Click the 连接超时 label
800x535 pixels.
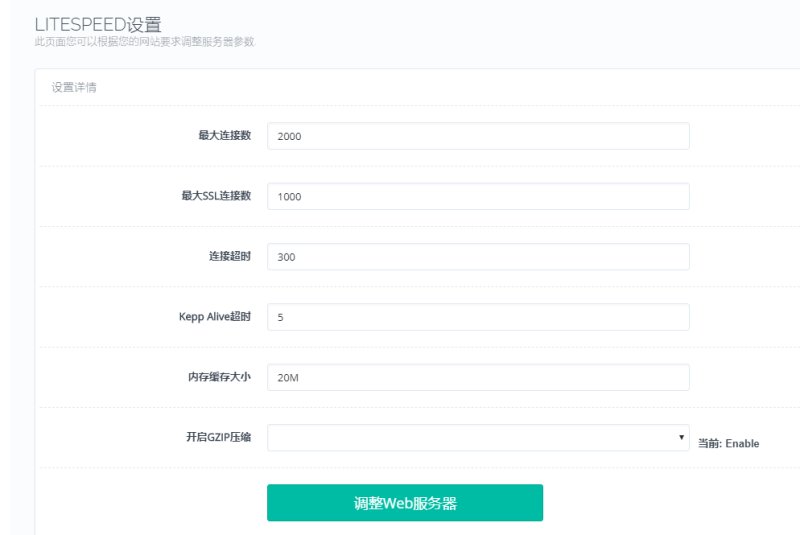pos(230,256)
